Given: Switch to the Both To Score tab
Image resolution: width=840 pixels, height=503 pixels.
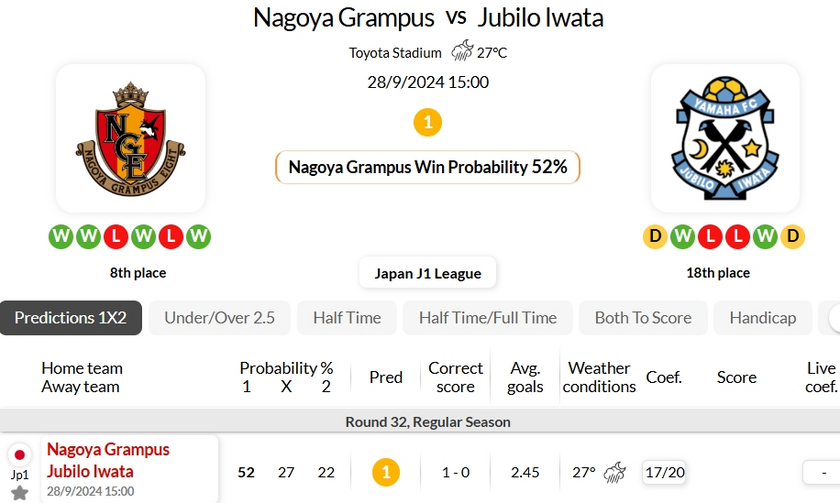Looking at the screenshot, I should point(643,318).
